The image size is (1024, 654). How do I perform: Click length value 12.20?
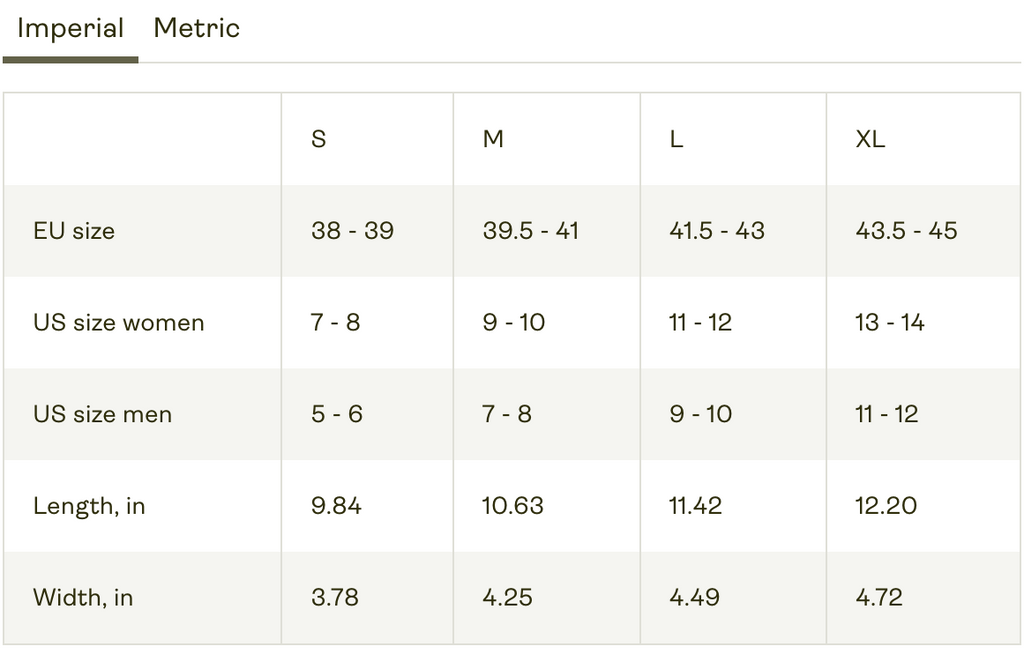(886, 506)
